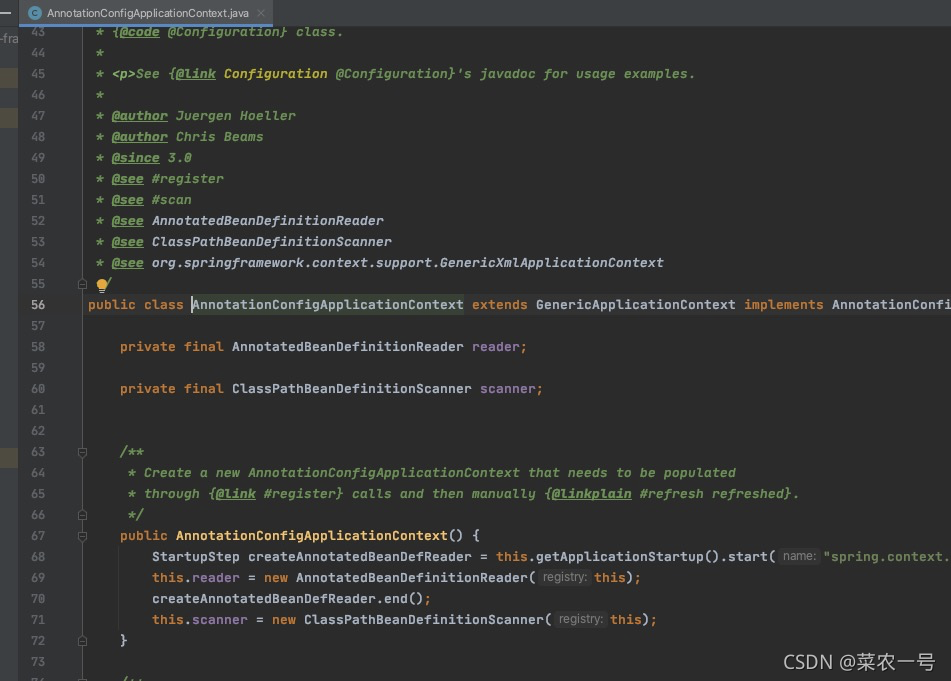Click the @linkplain tag on line 65

point(591,494)
